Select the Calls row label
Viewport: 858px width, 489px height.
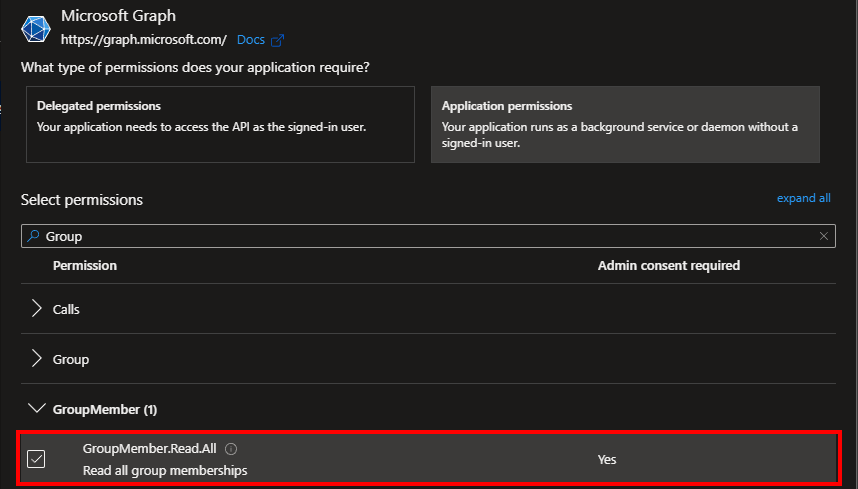tap(66, 309)
